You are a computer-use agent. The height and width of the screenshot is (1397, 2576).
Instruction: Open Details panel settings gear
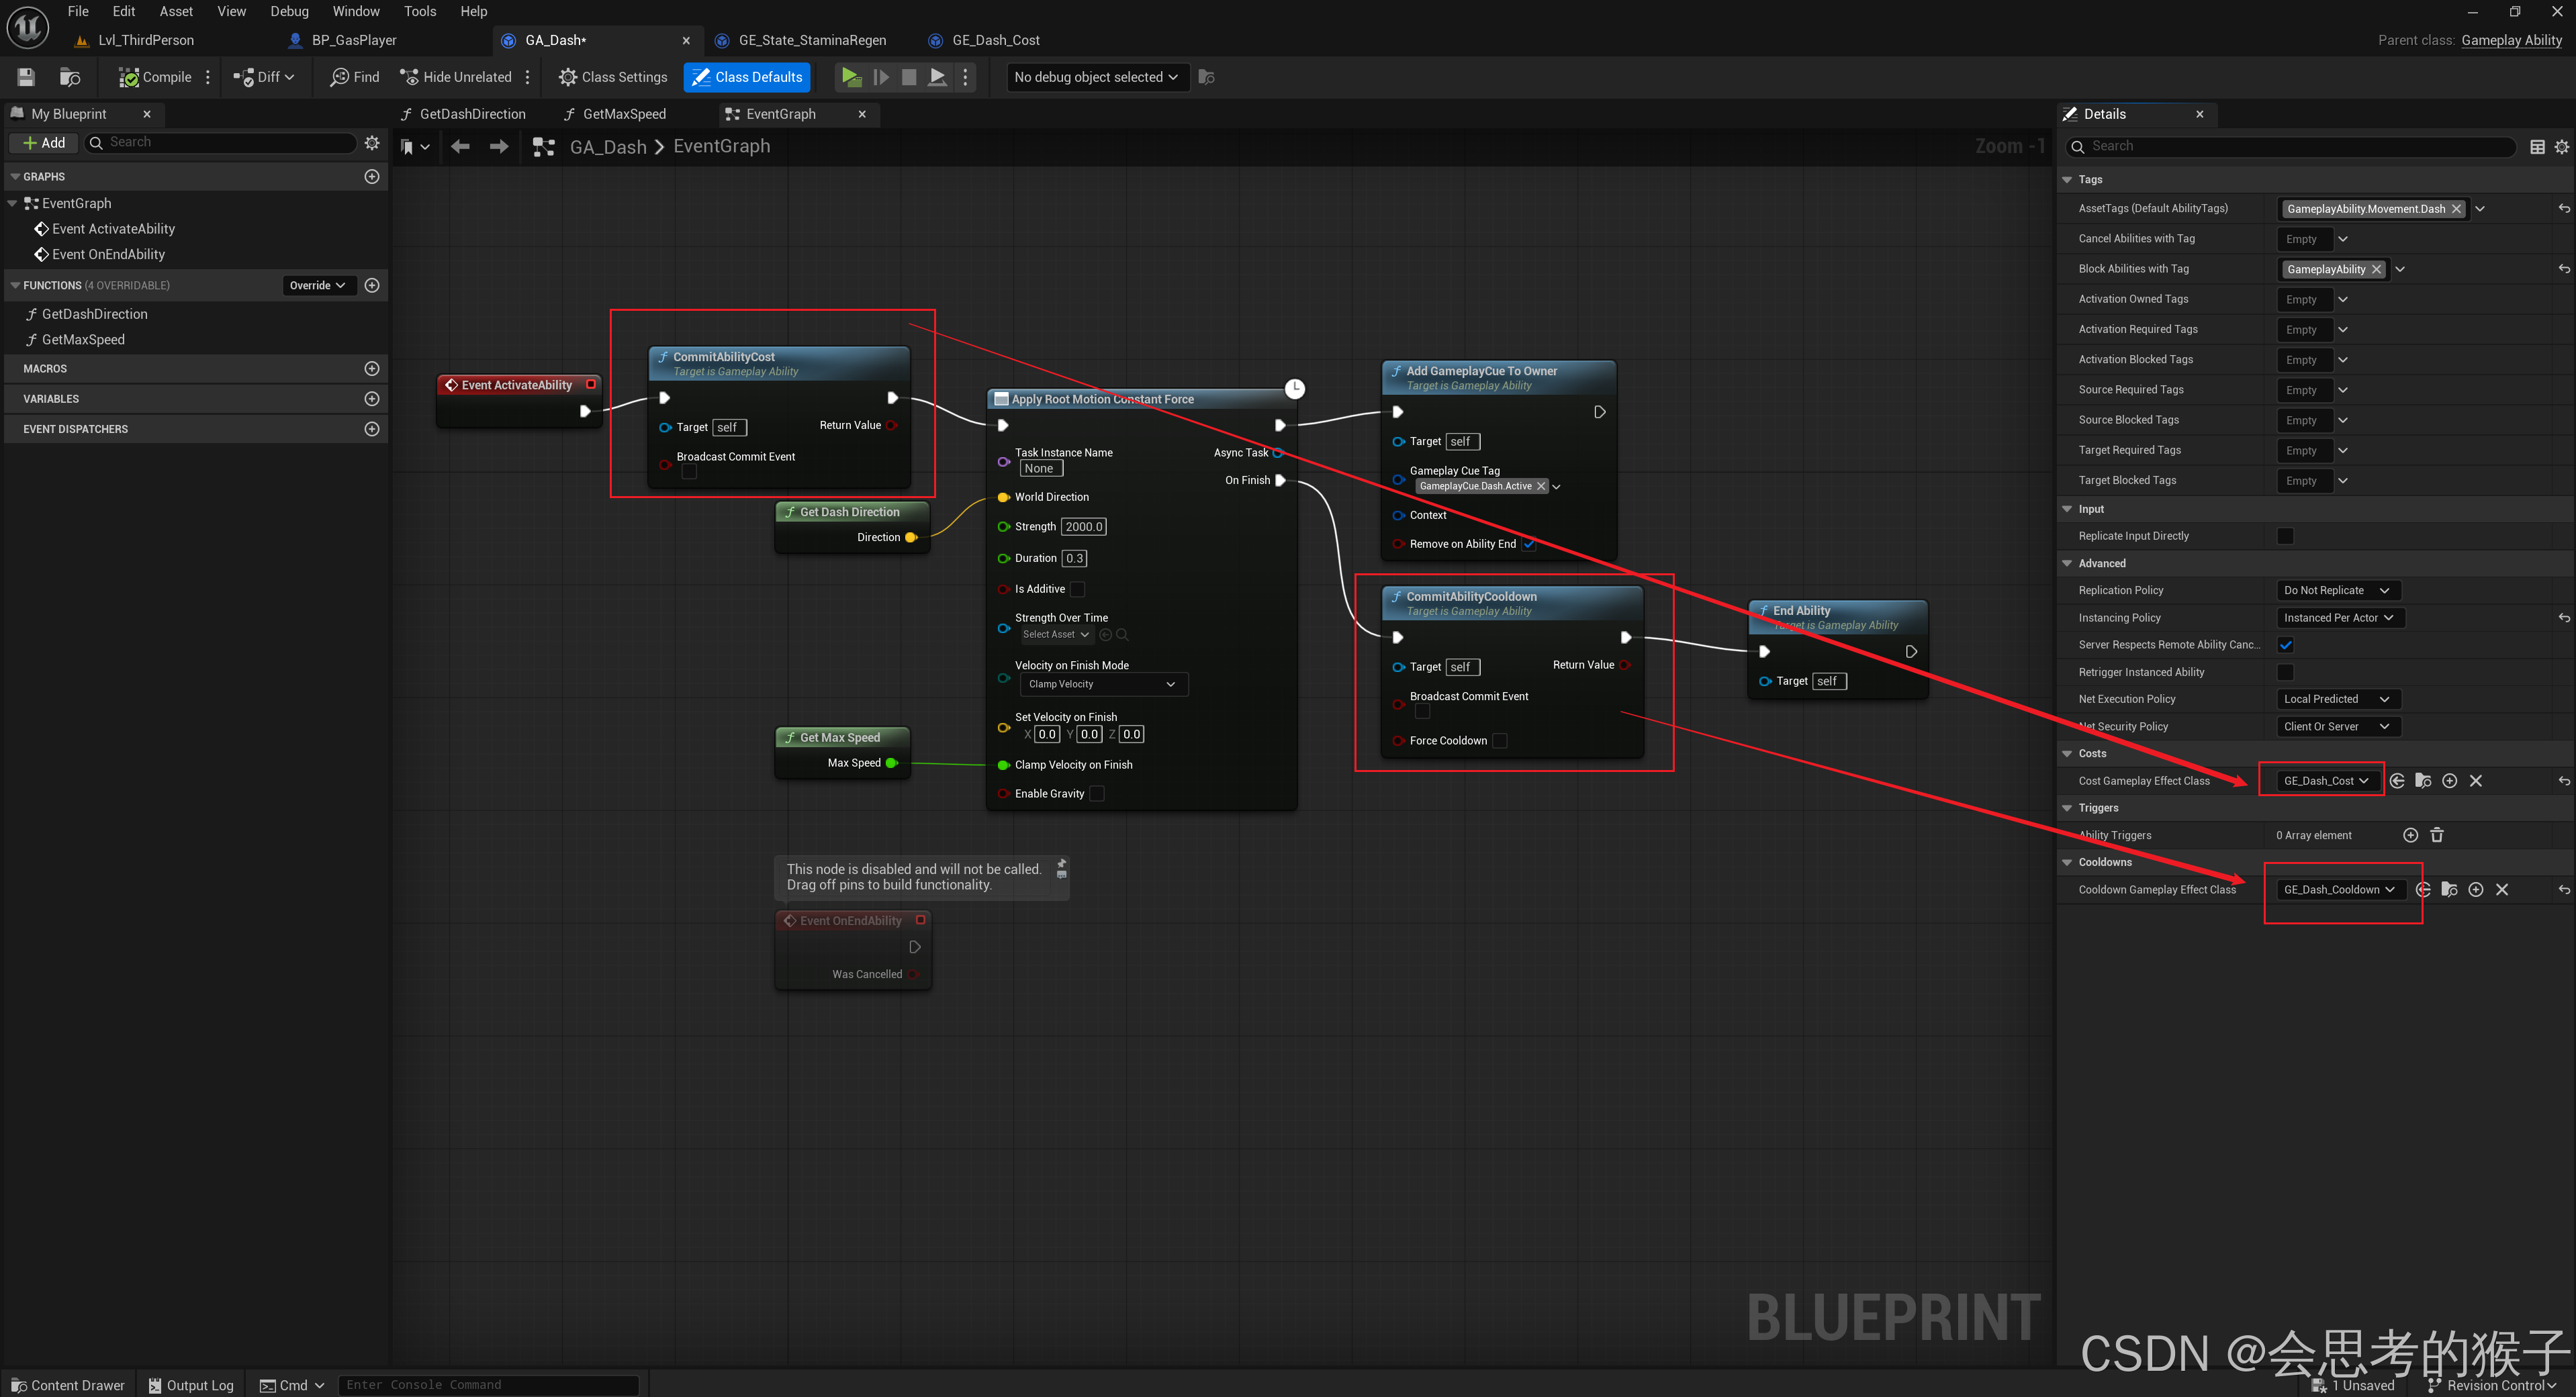(x=2562, y=147)
